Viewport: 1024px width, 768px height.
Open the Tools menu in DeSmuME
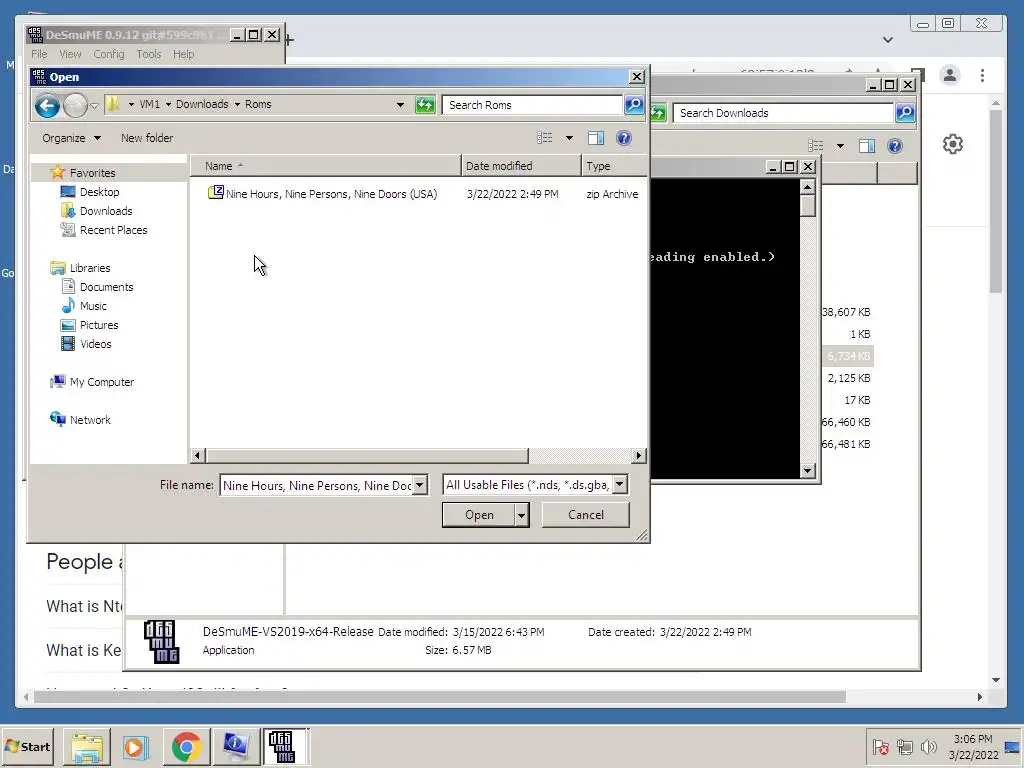148,54
